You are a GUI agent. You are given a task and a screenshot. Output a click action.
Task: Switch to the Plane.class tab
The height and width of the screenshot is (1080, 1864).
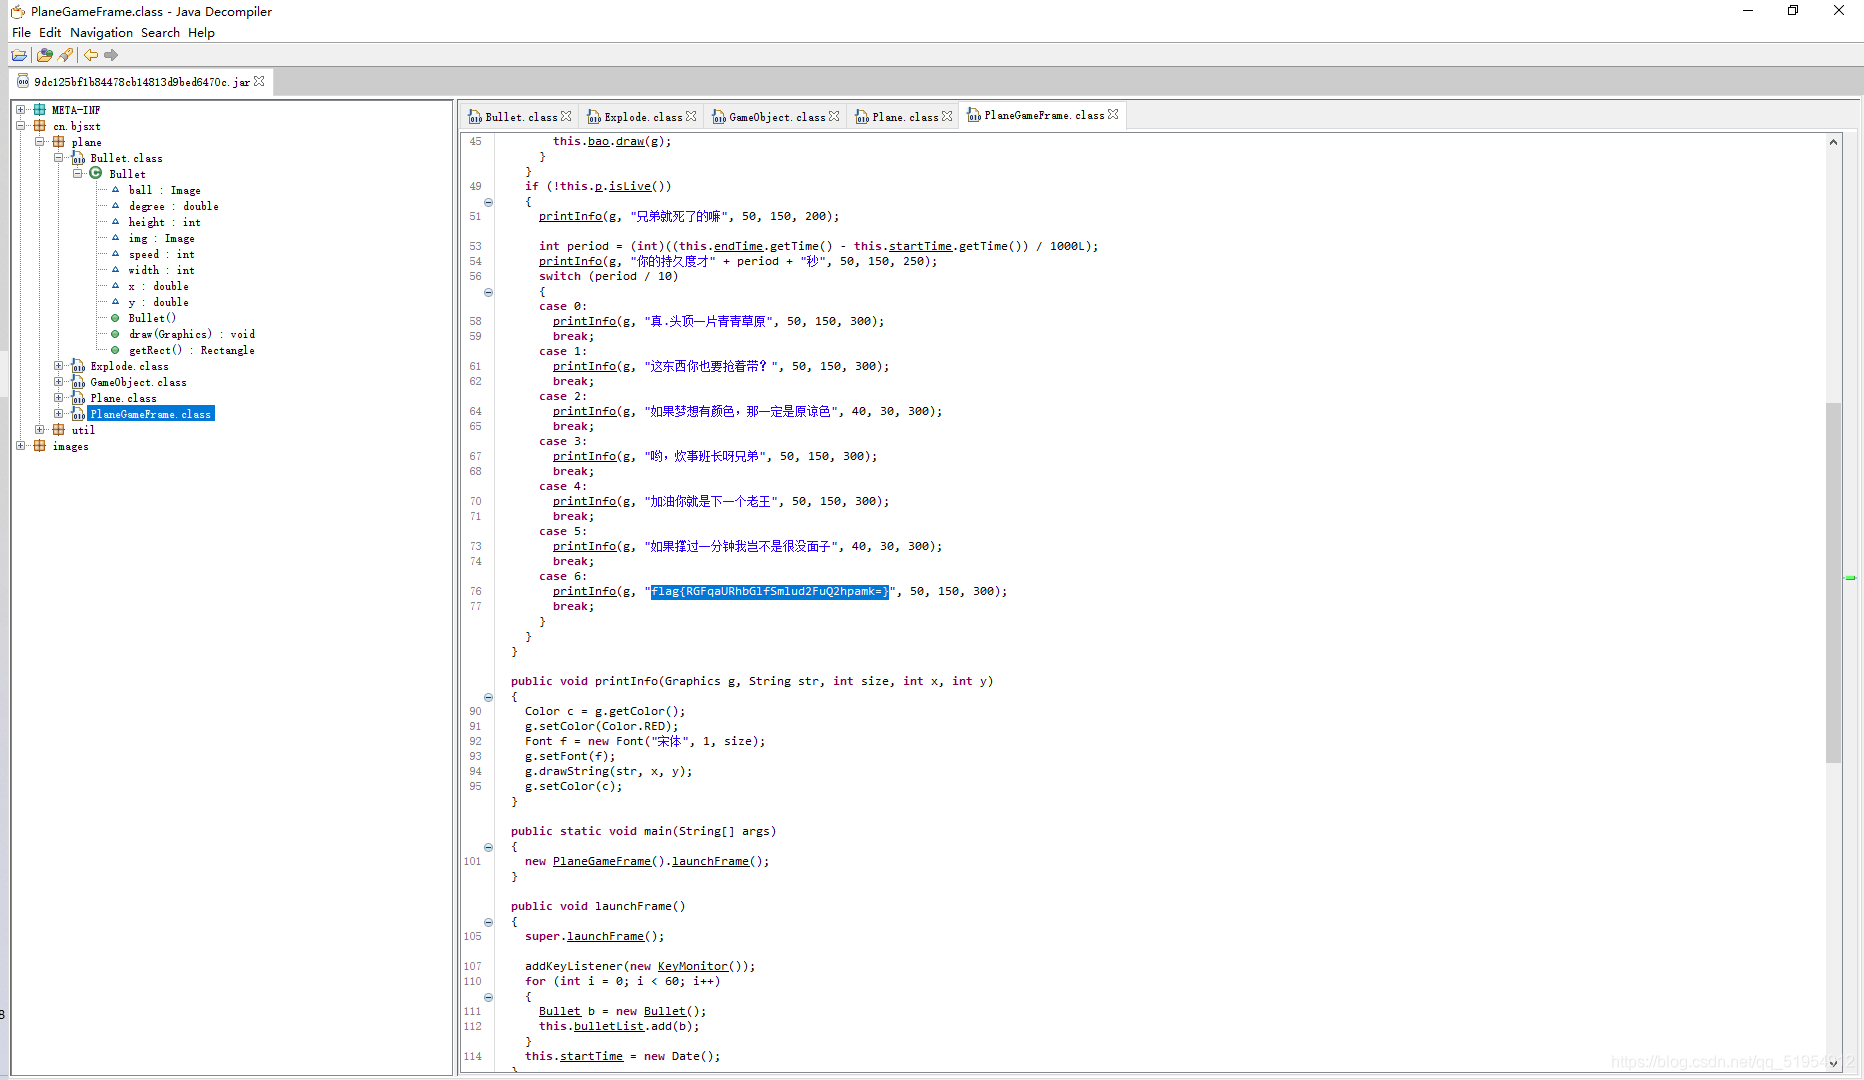click(x=904, y=117)
